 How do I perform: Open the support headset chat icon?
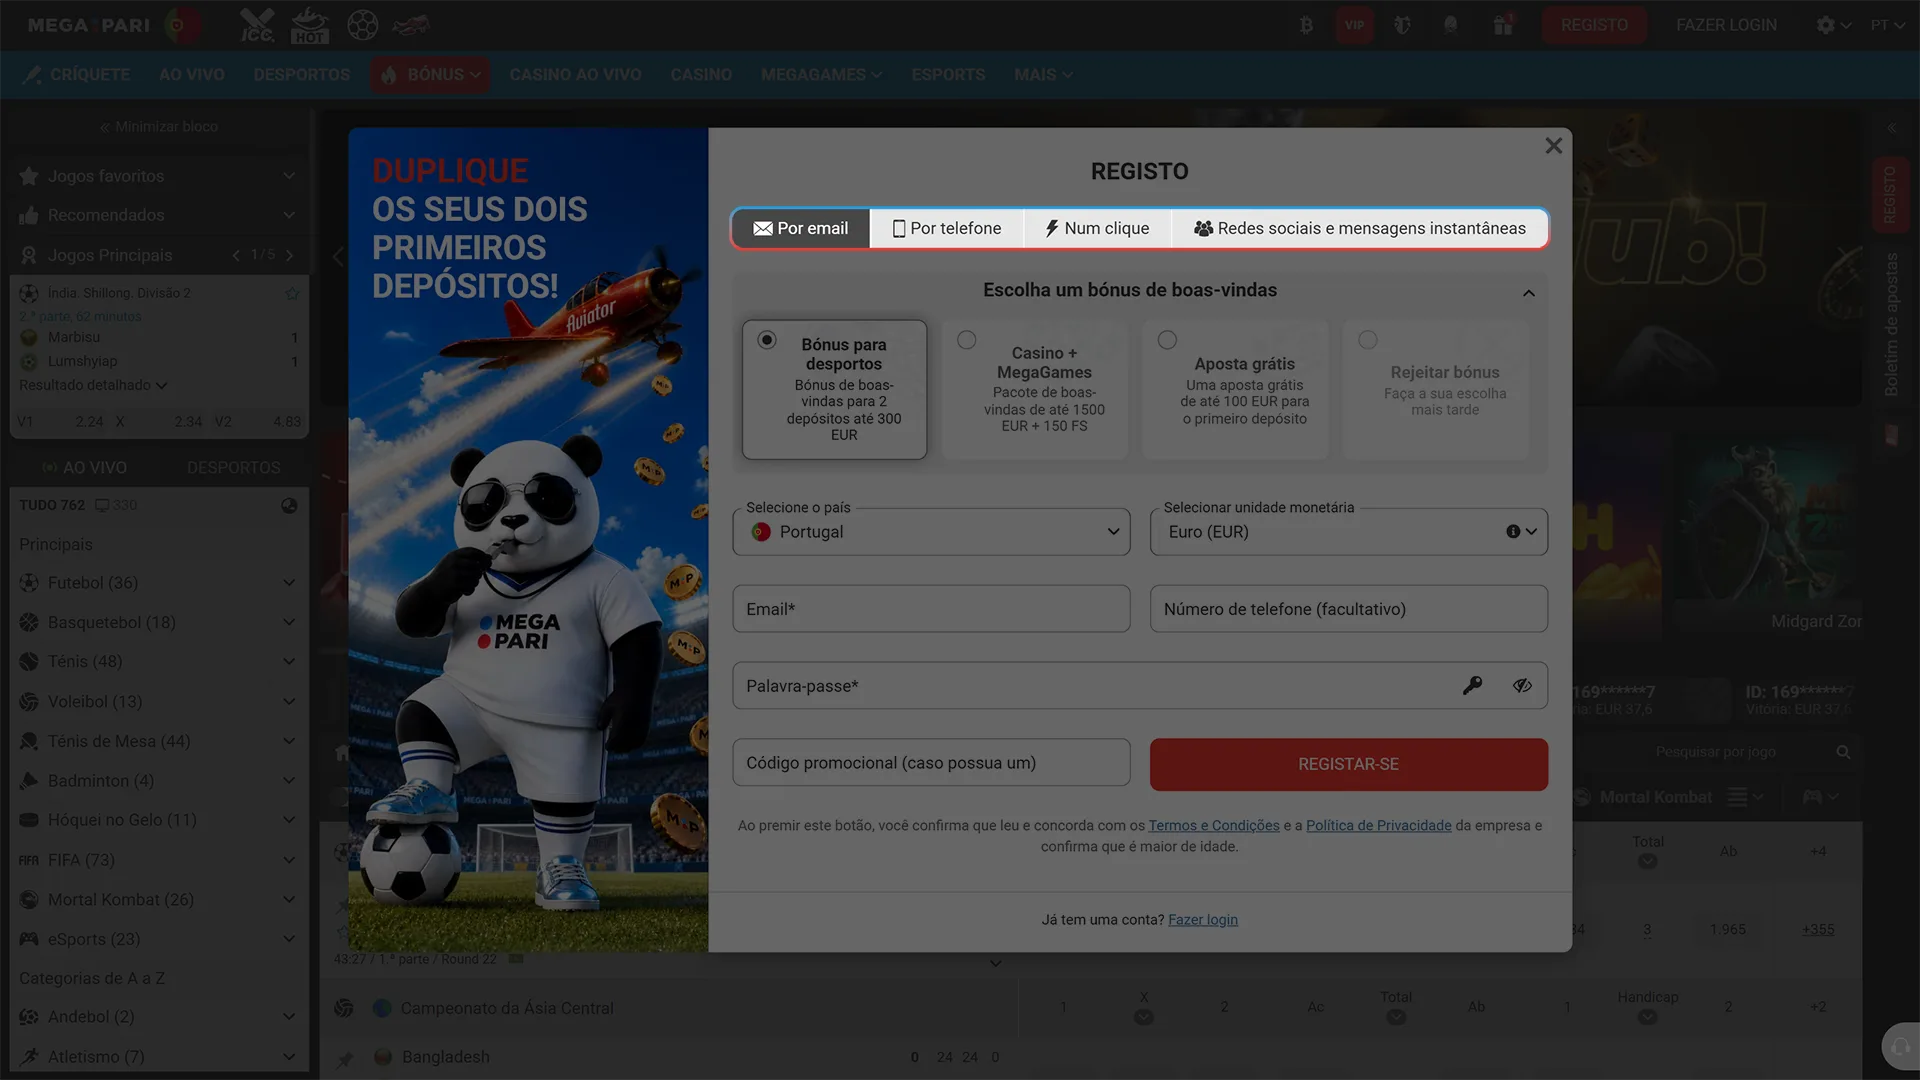1900,1046
